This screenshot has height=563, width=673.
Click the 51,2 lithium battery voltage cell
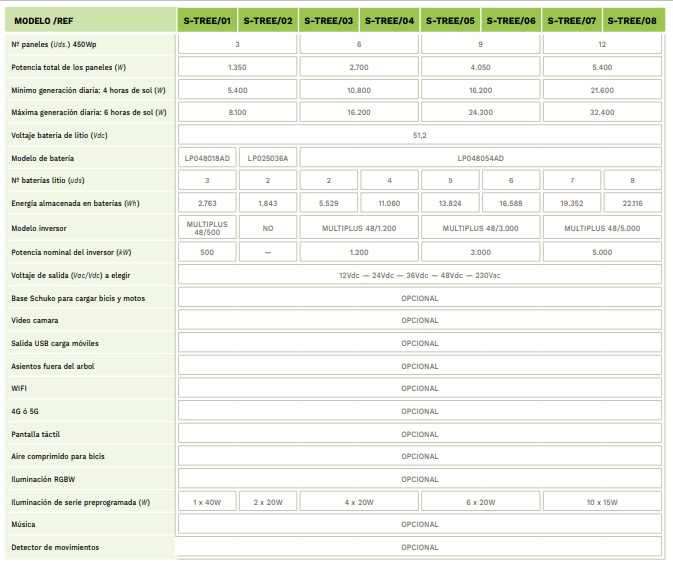pyautogui.click(x=419, y=135)
